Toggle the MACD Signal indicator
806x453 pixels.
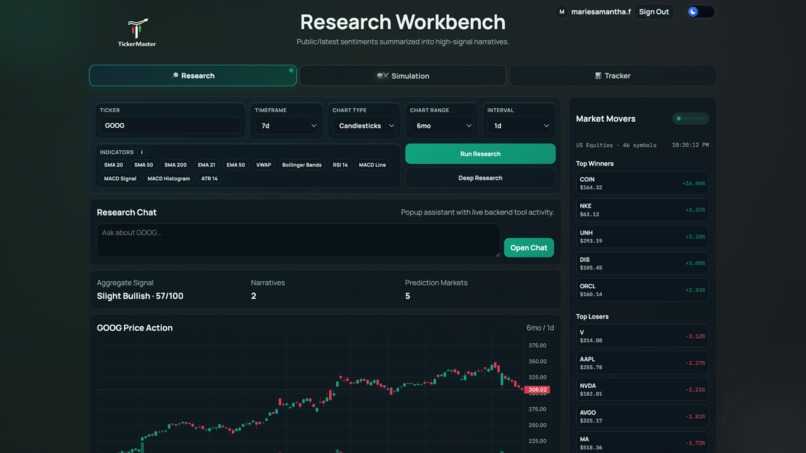coord(120,178)
